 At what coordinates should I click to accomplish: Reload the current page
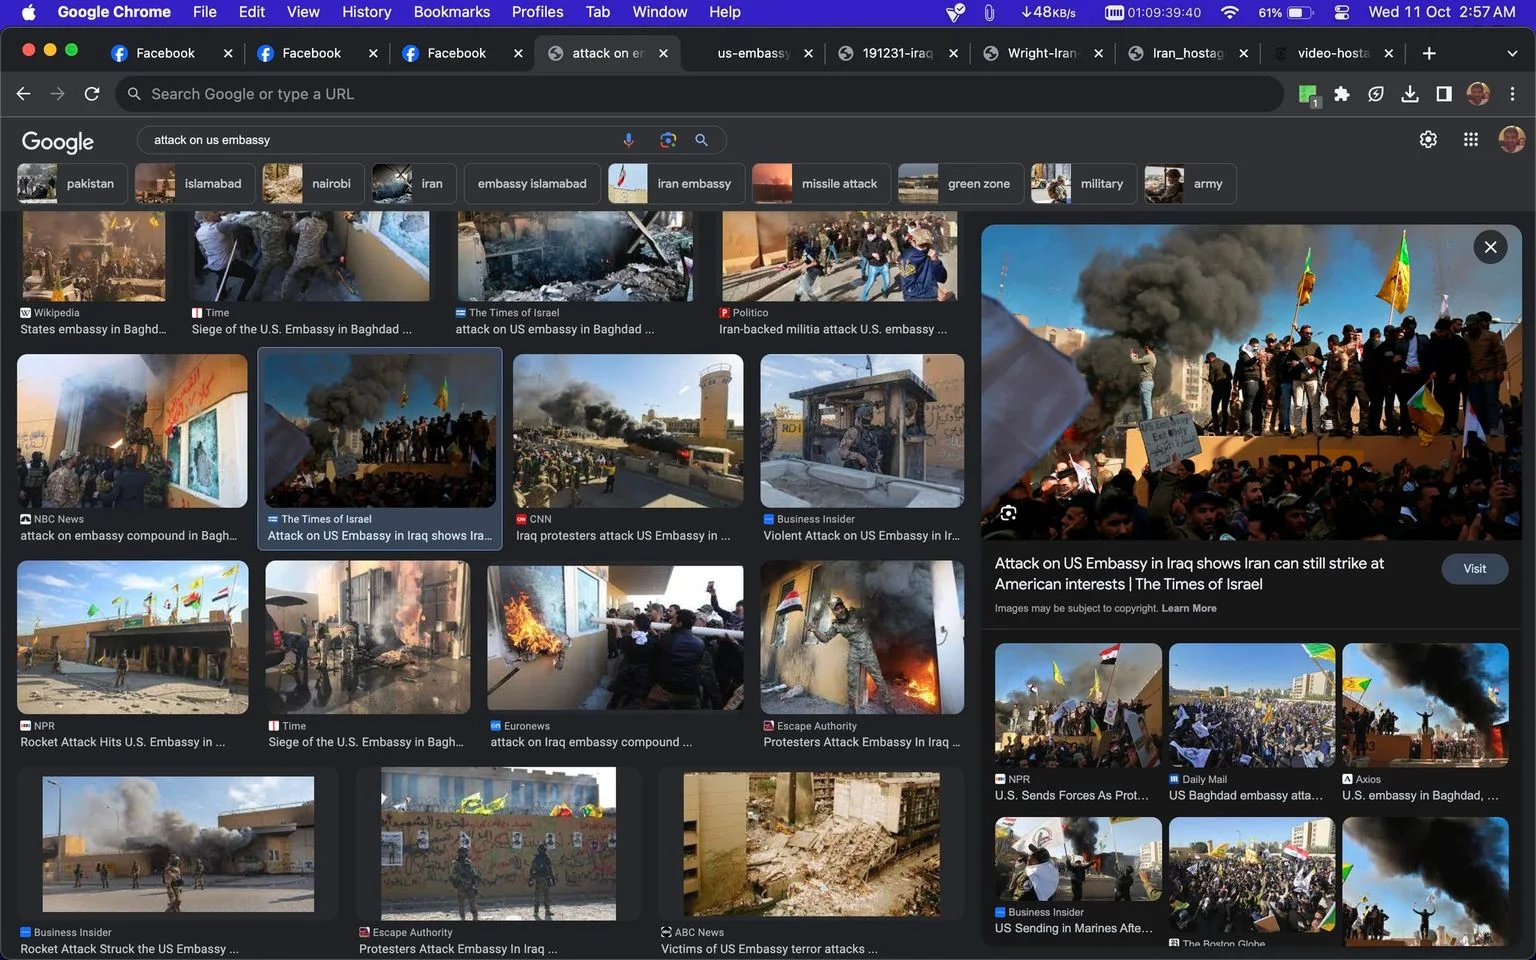(x=92, y=94)
